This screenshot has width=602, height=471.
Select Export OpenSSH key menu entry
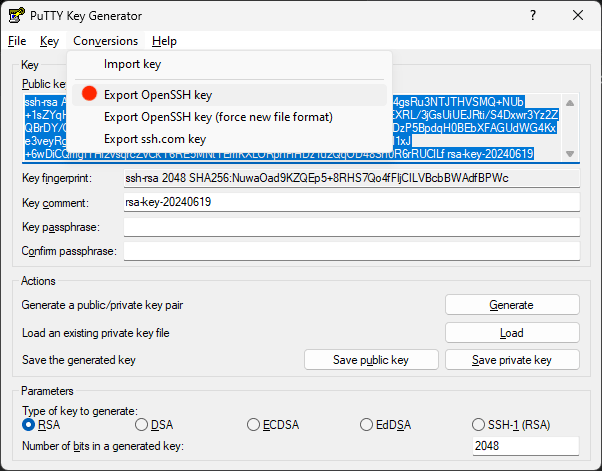[x=229, y=95]
